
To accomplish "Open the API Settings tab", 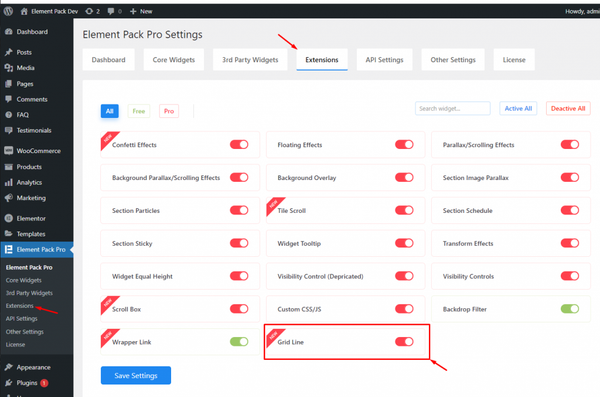I will (x=385, y=60).
